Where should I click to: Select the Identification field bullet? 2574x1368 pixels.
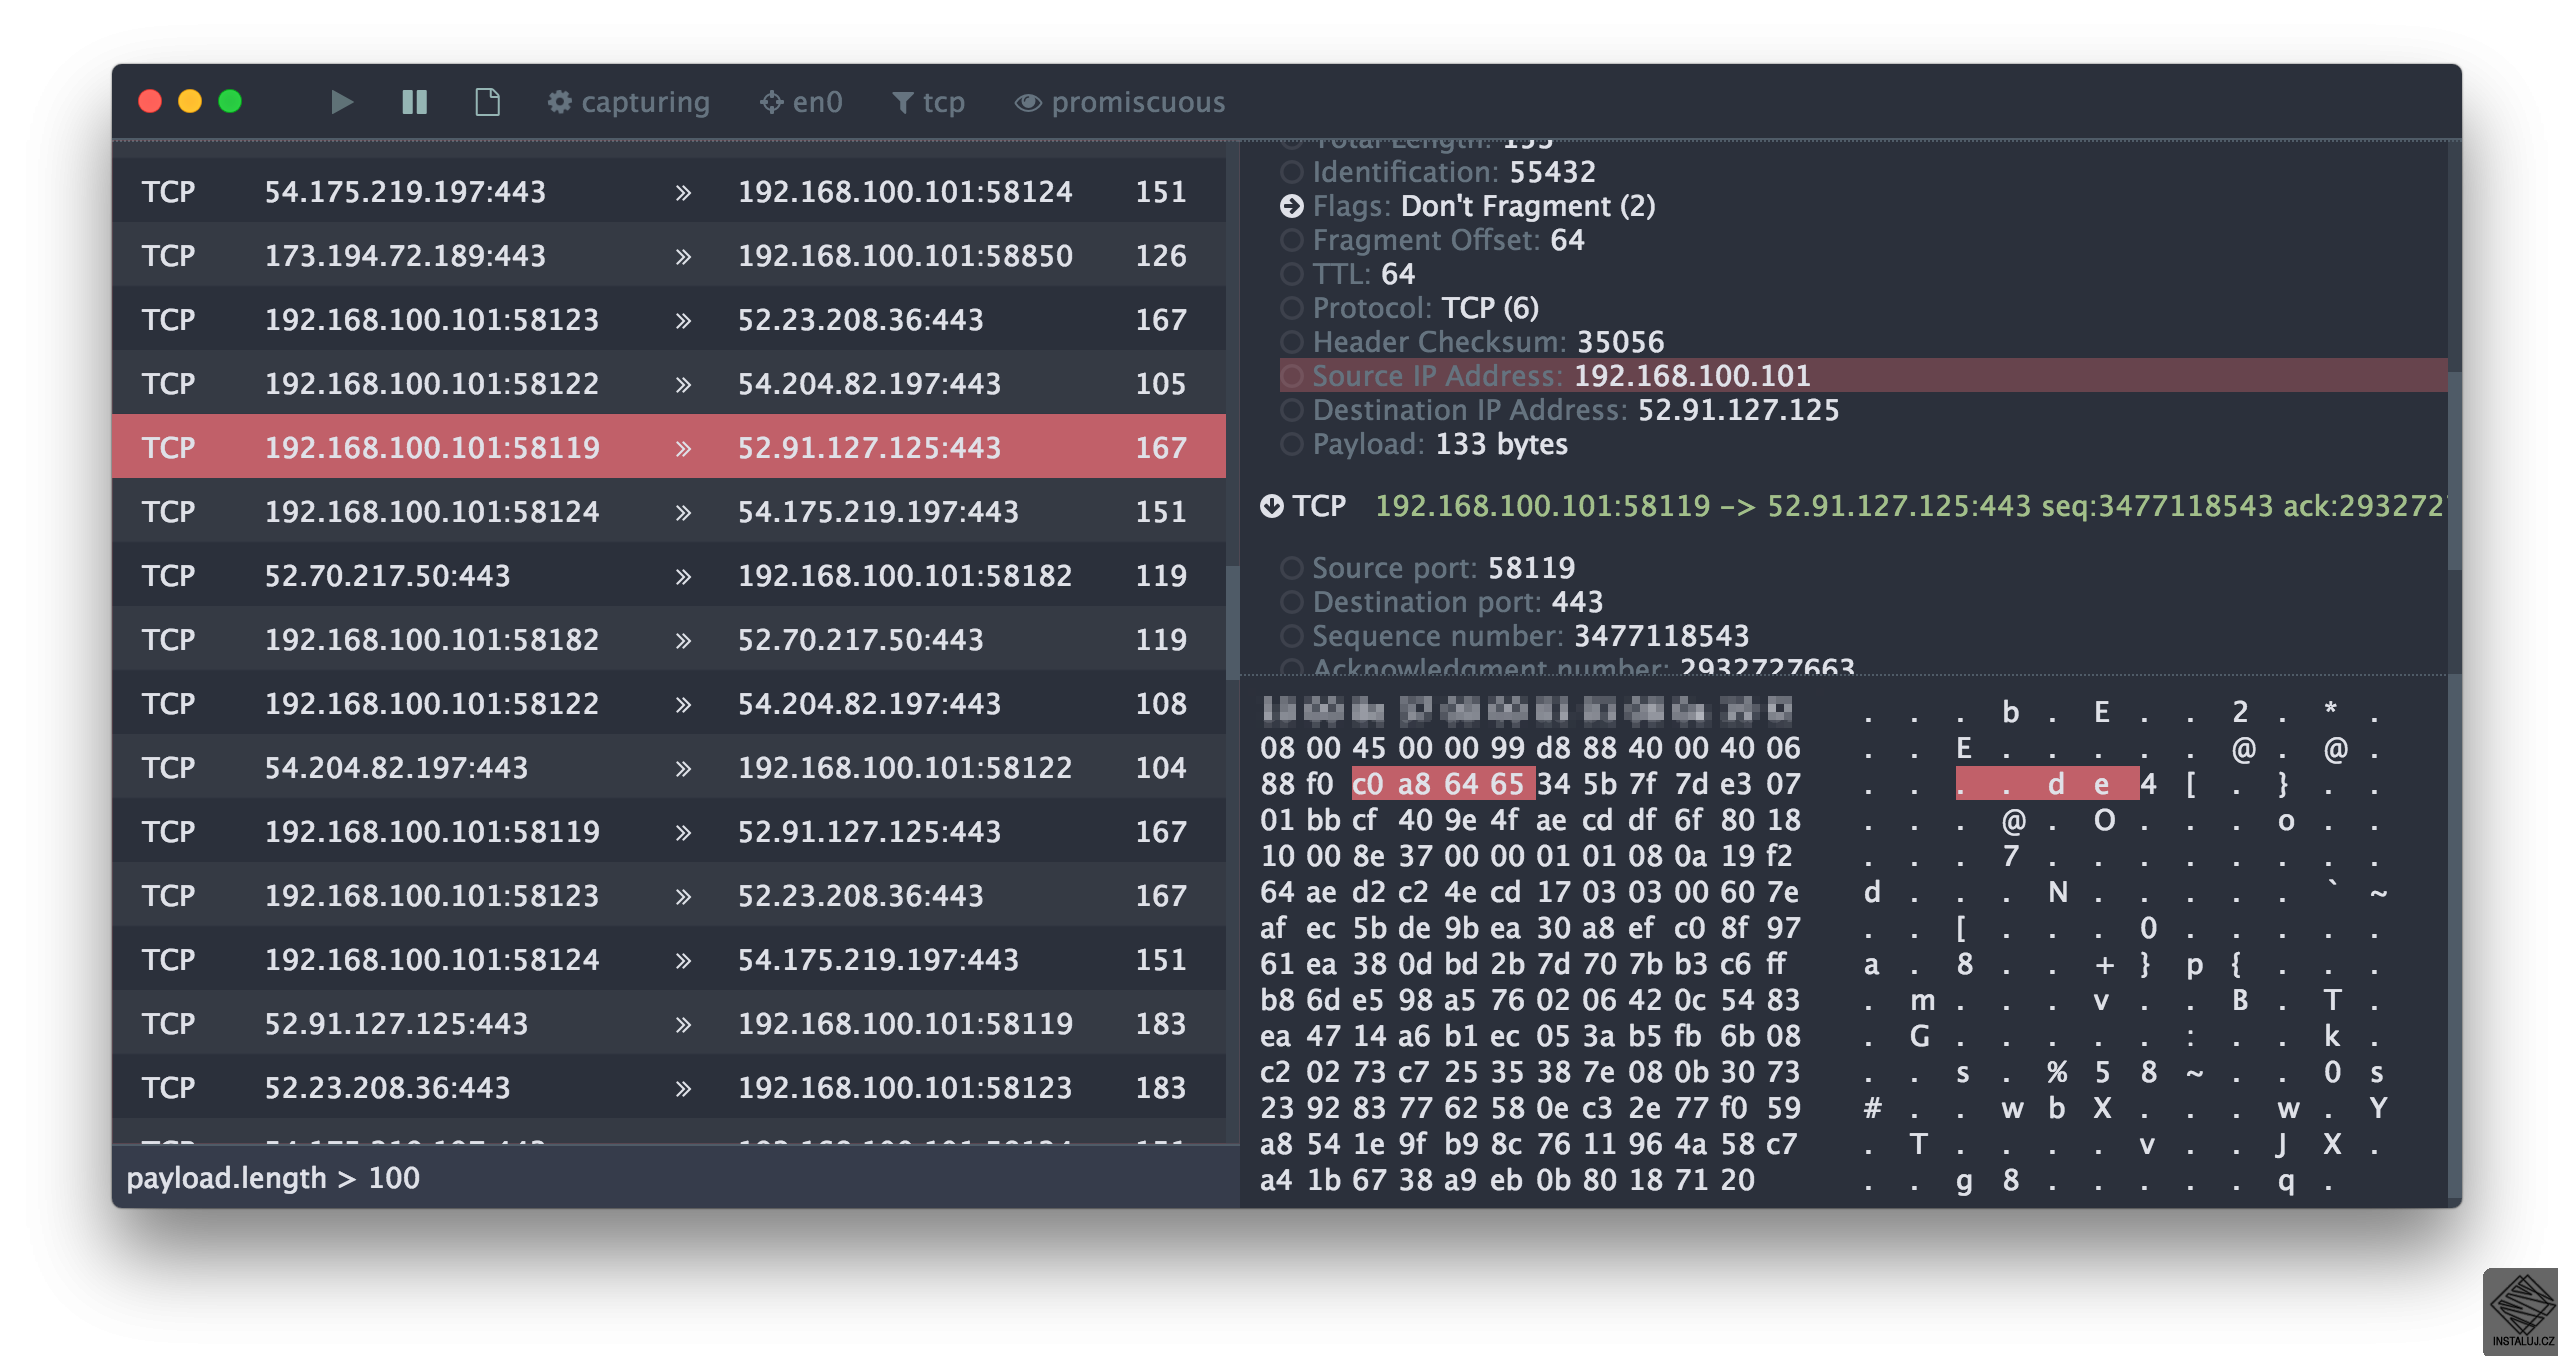[x=1292, y=172]
